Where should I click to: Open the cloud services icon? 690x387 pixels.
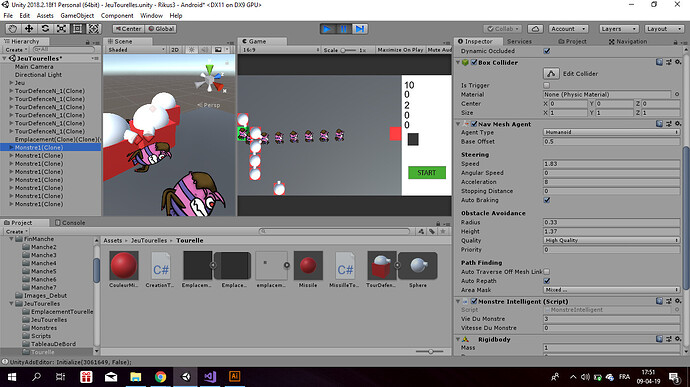[x=535, y=29]
